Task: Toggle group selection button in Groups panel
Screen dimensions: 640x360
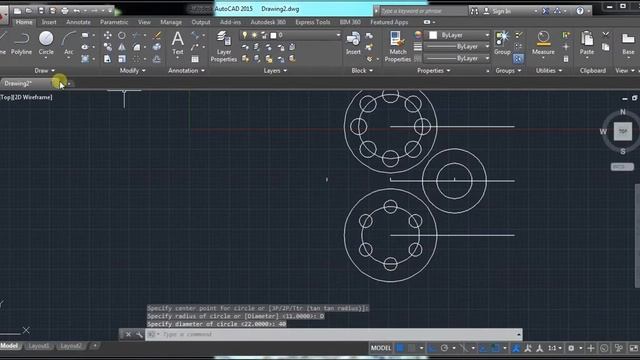Action: point(518,59)
